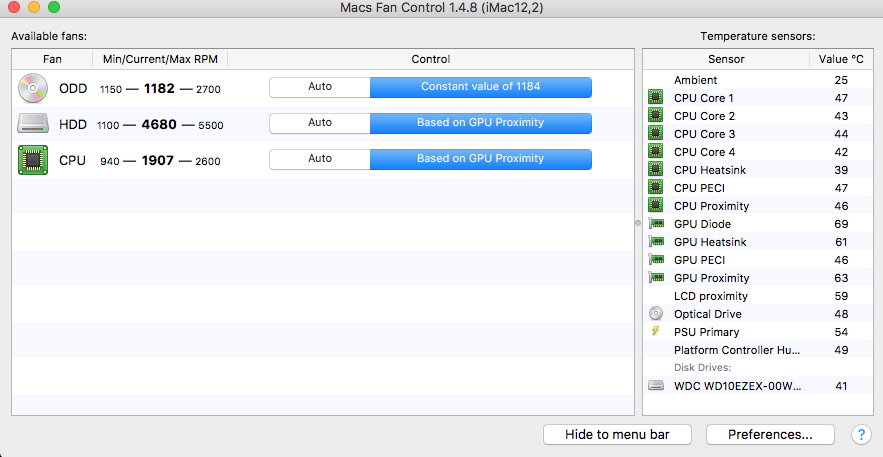The image size is (883, 457).
Task: Select Constant value of 1184 for ODD
Action: [480, 87]
